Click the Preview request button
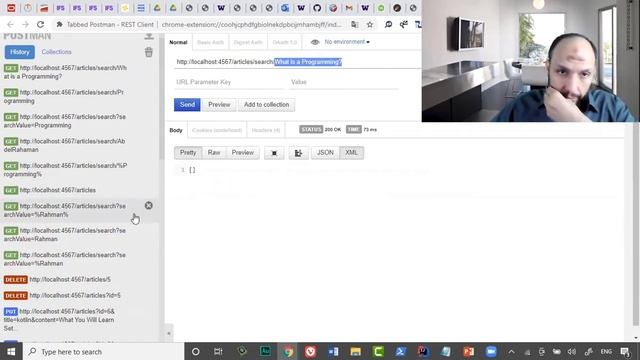 point(219,105)
